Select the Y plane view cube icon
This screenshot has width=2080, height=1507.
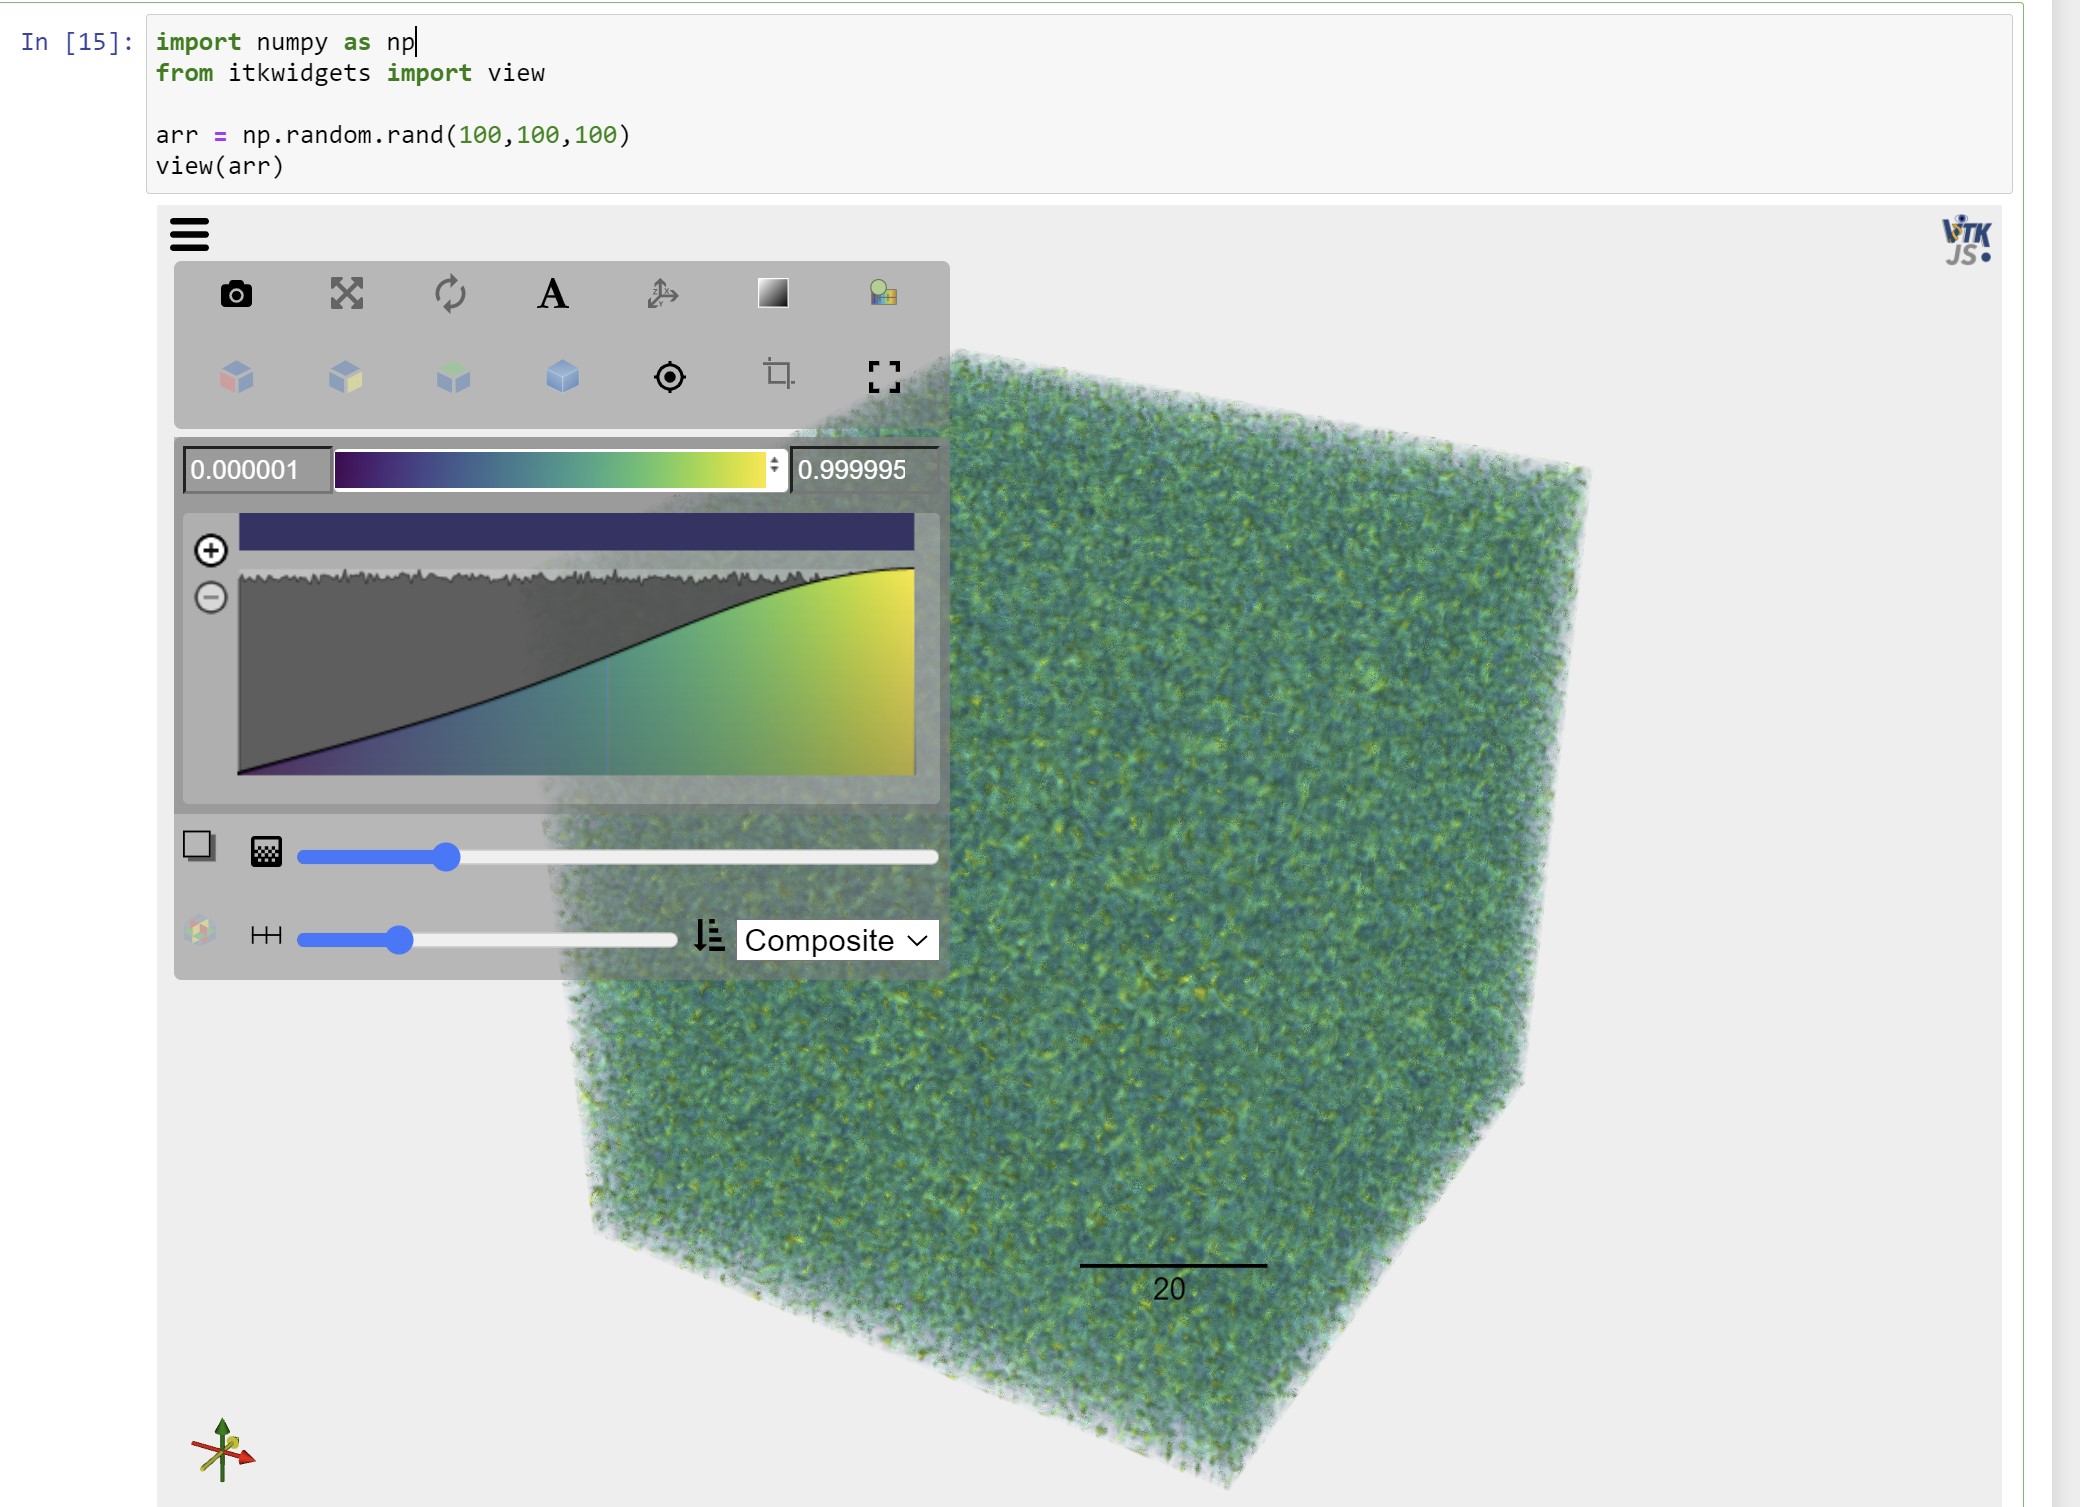pos(346,377)
